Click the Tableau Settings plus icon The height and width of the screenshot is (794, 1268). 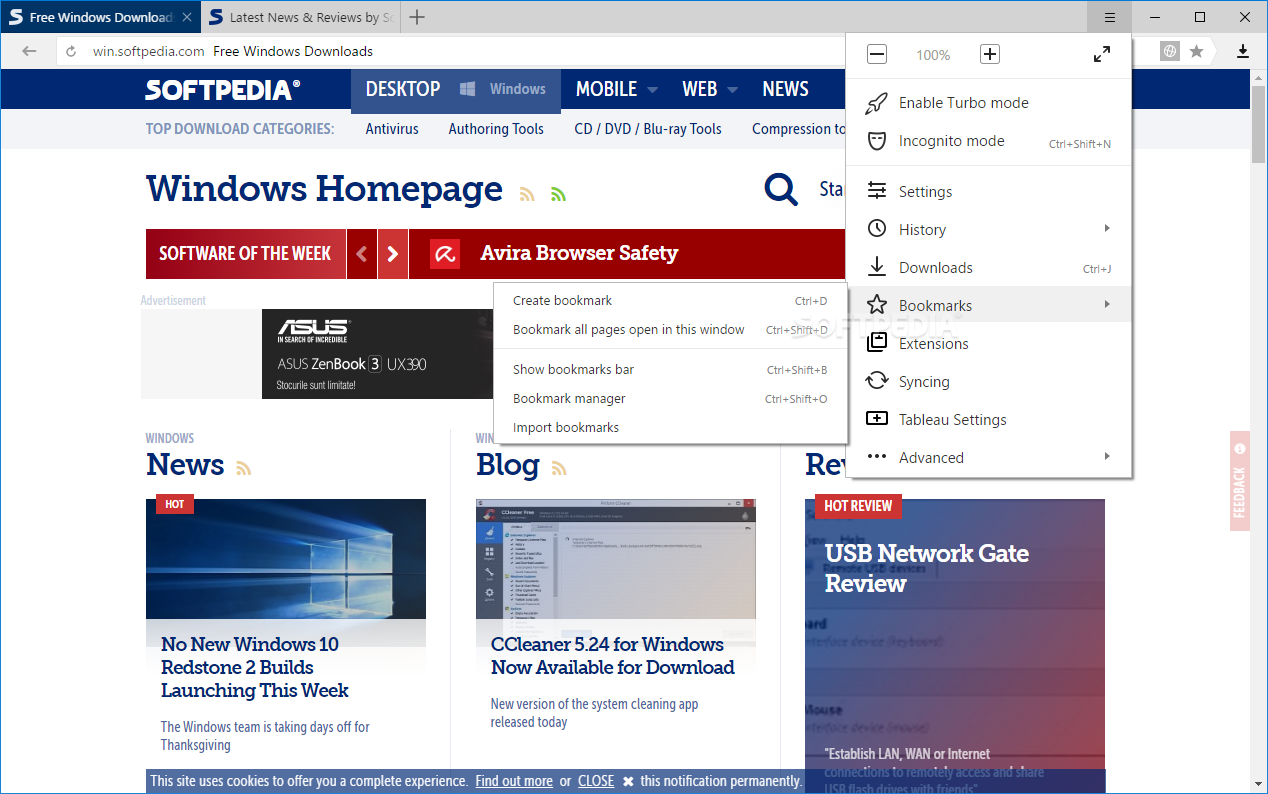pos(876,419)
